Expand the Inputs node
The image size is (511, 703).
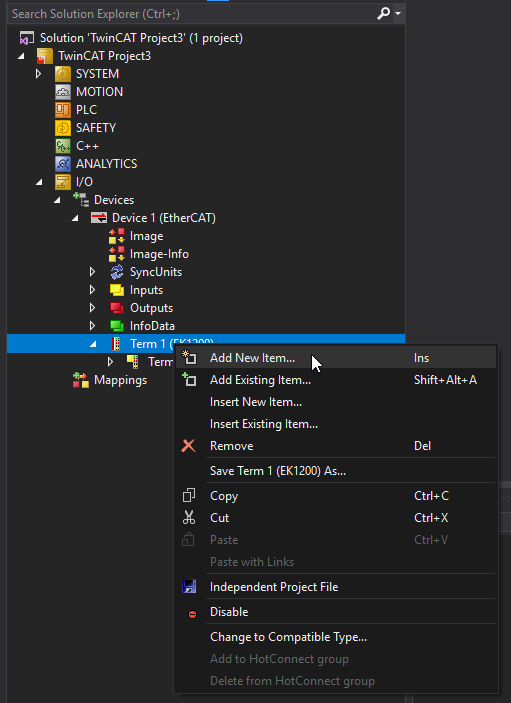click(92, 290)
